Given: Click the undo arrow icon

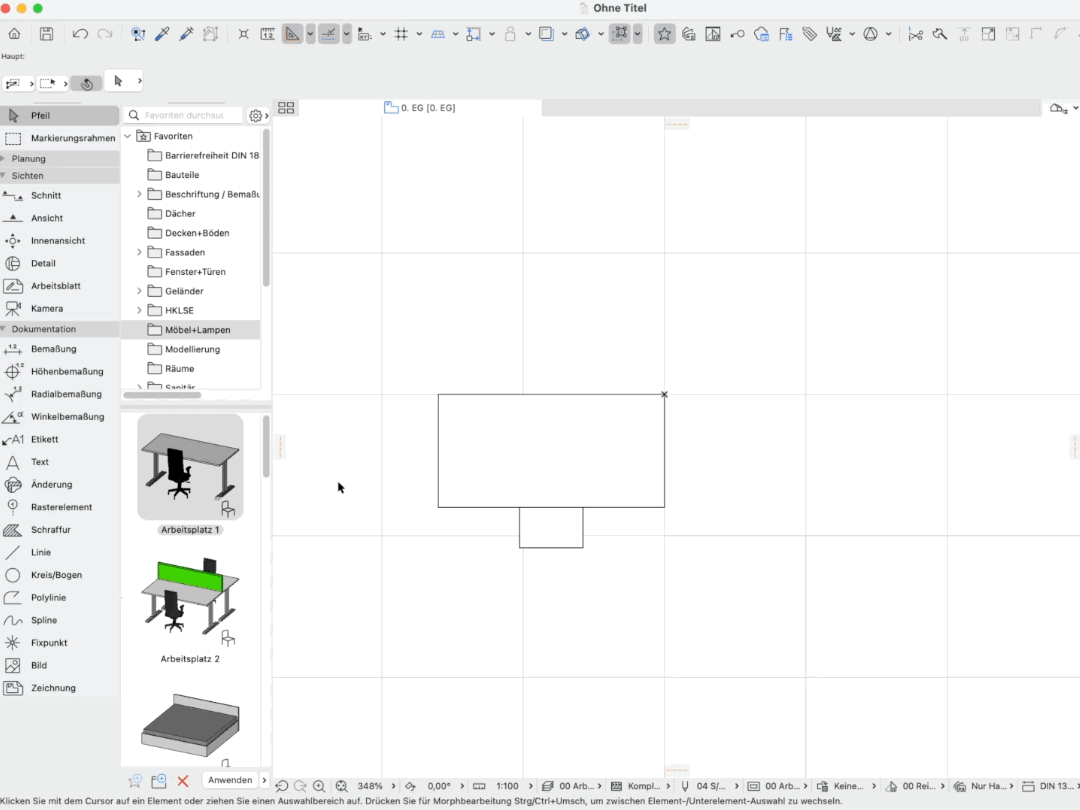Looking at the screenshot, I should [x=80, y=34].
